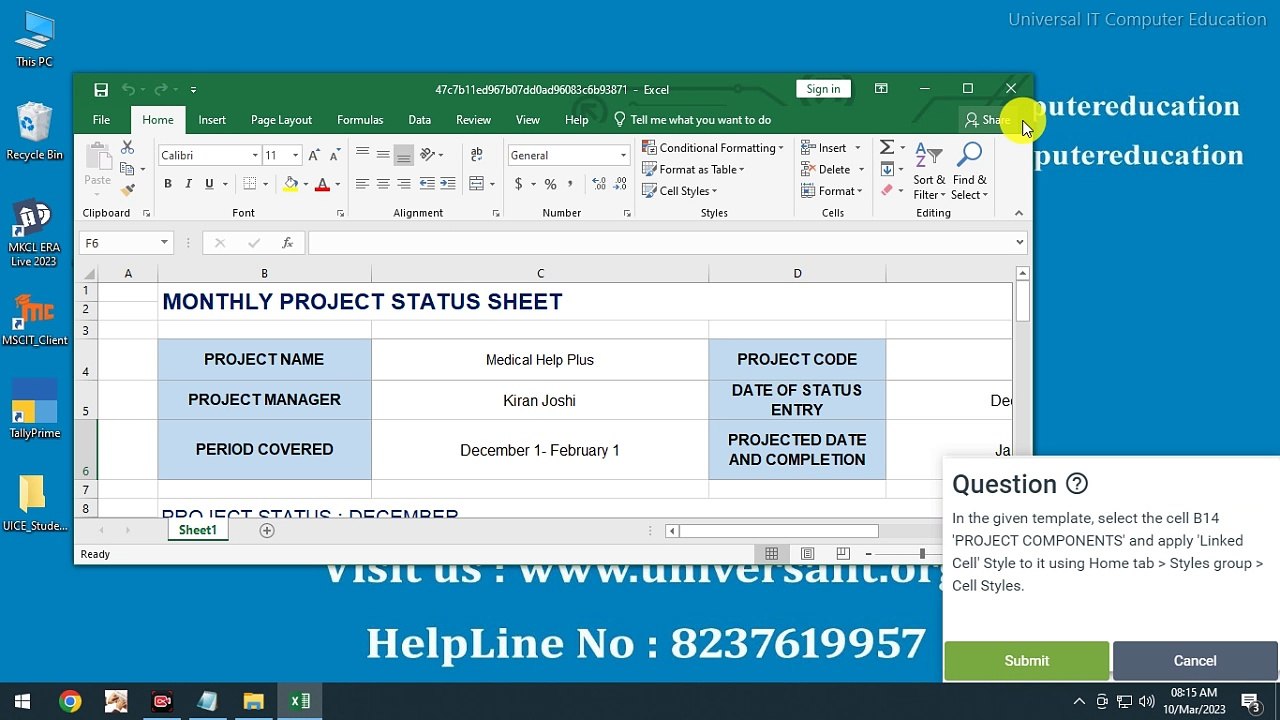
Task: Click the Insert Function fx icon
Action: tap(287, 243)
